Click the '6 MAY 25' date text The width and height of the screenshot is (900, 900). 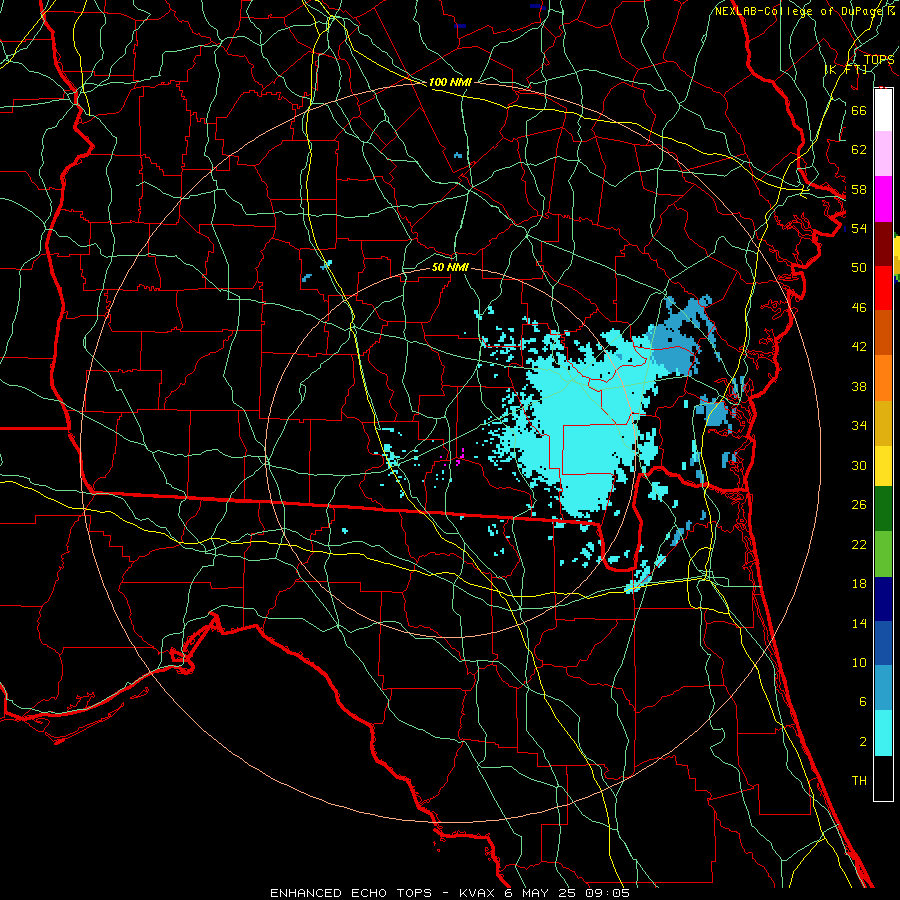coord(541,893)
